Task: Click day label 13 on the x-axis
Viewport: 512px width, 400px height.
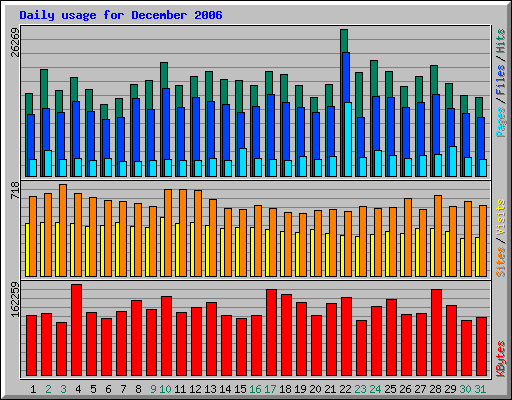Action: point(210,389)
